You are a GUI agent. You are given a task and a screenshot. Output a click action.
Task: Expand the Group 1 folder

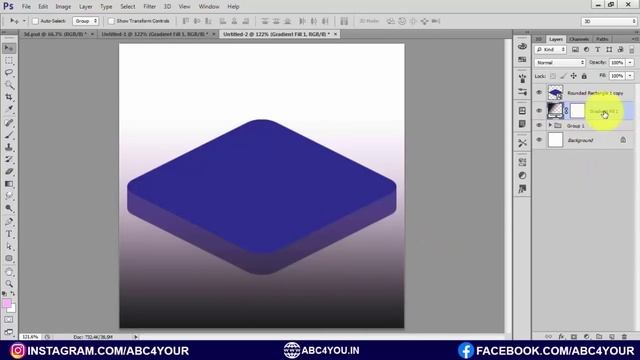550,125
